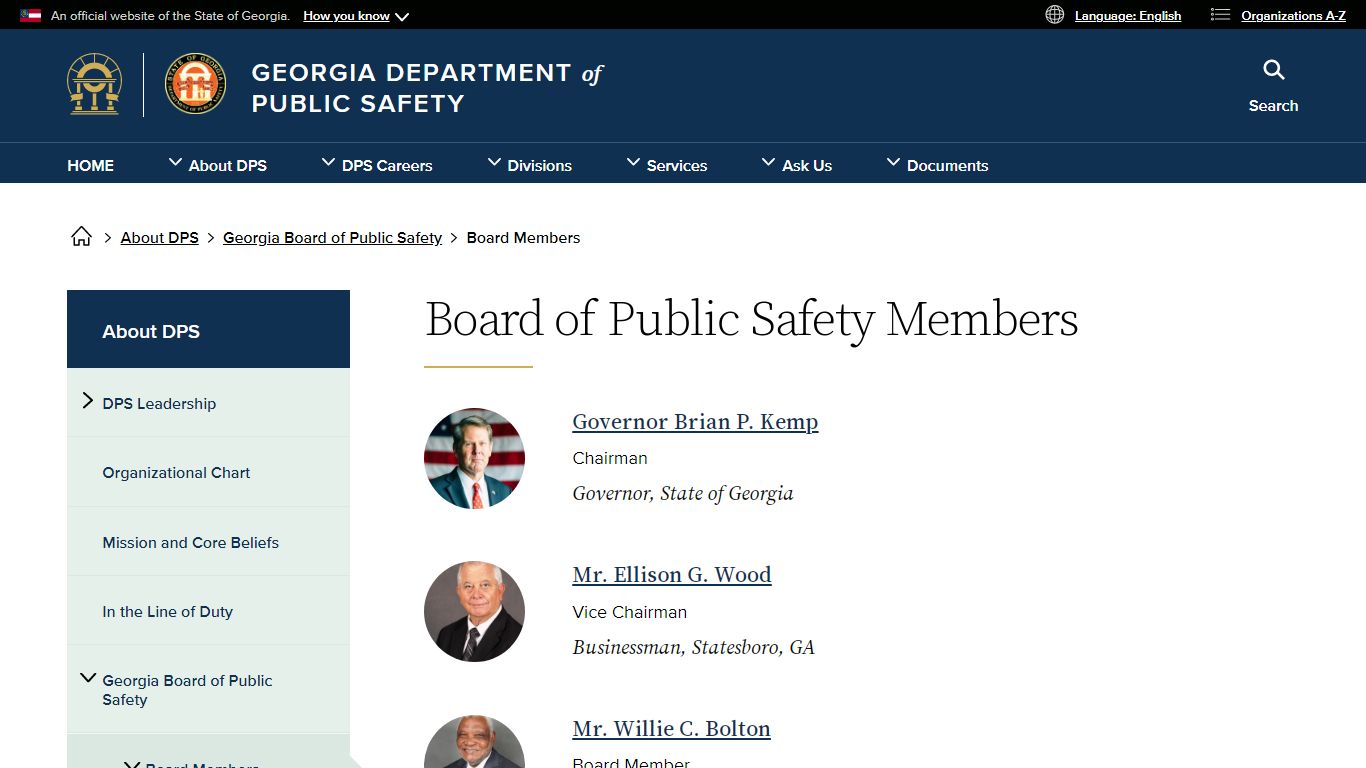Click the Organizations A-Z list icon
Image resolution: width=1366 pixels, height=768 pixels.
coord(1220,14)
